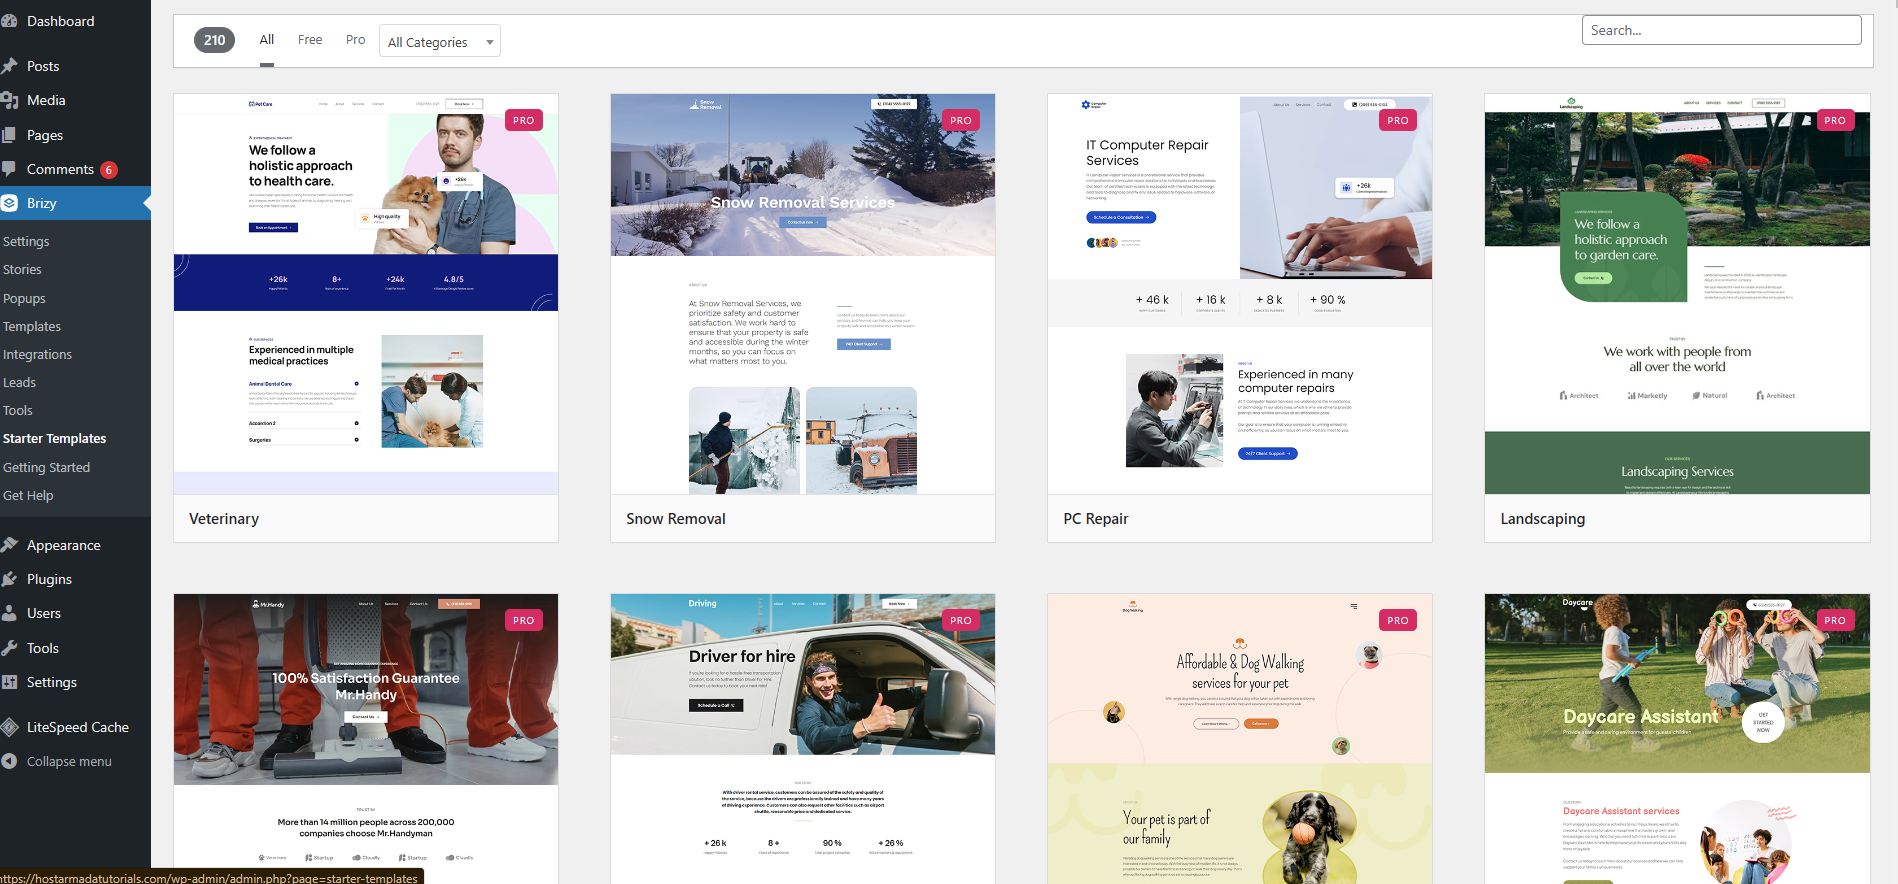Focus the template Search field
This screenshot has height=884, width=1898.
click(1721, 30)
